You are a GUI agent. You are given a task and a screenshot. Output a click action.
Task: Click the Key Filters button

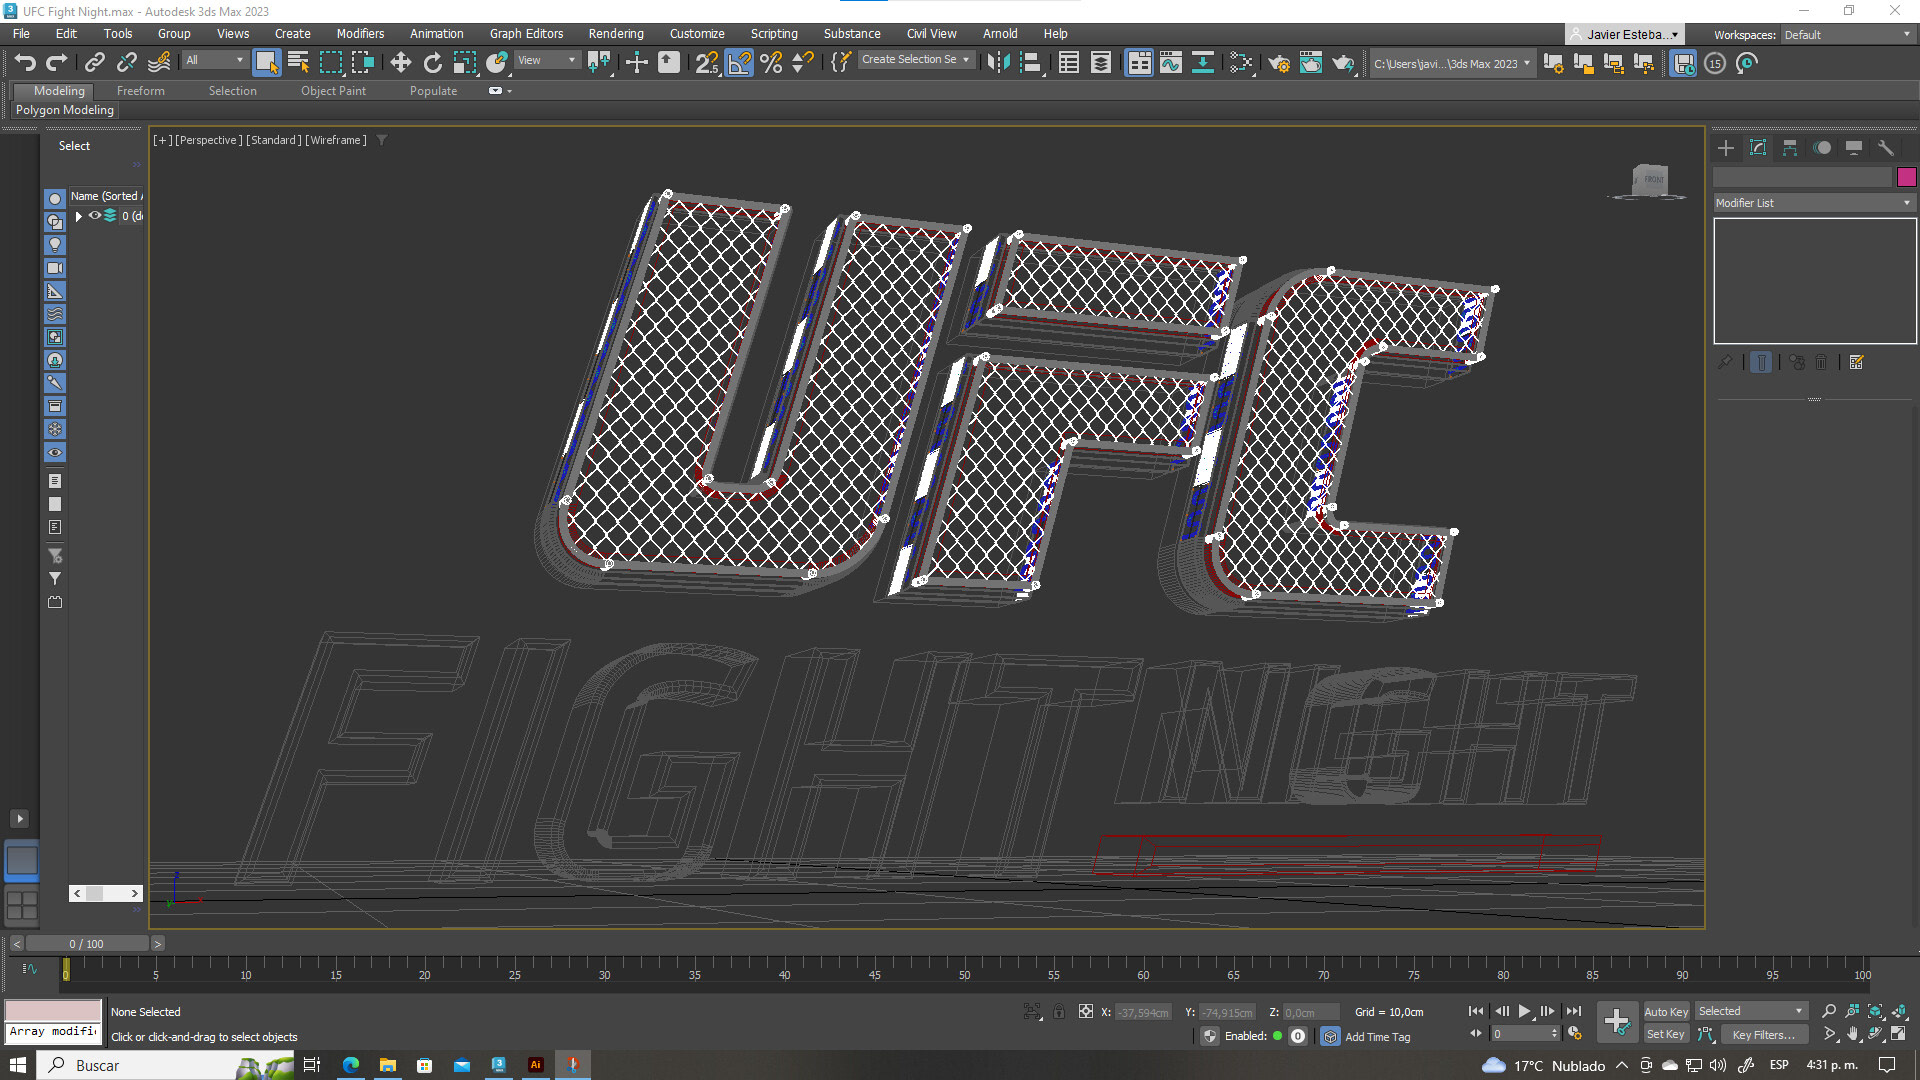coord(1763,1035)
